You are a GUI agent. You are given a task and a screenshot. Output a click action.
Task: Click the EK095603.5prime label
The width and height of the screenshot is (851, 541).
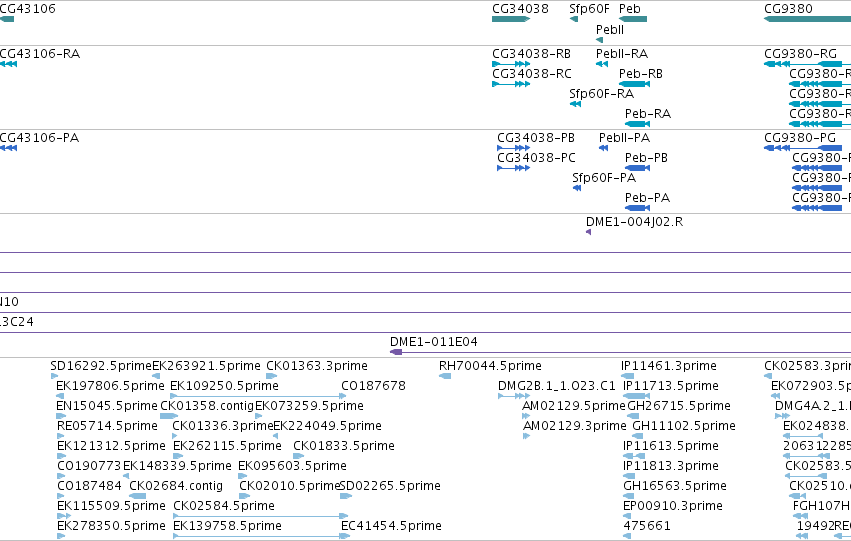(293, 466)
